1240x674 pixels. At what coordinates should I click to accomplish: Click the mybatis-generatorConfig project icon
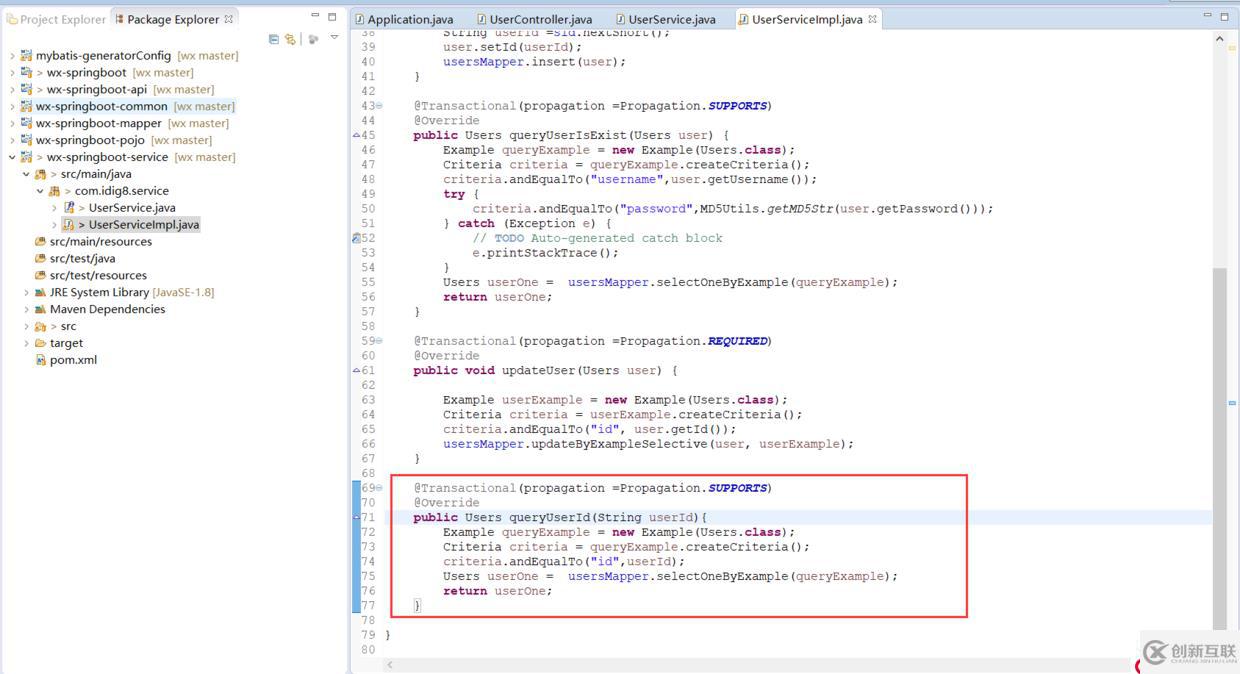coord(27,56)
